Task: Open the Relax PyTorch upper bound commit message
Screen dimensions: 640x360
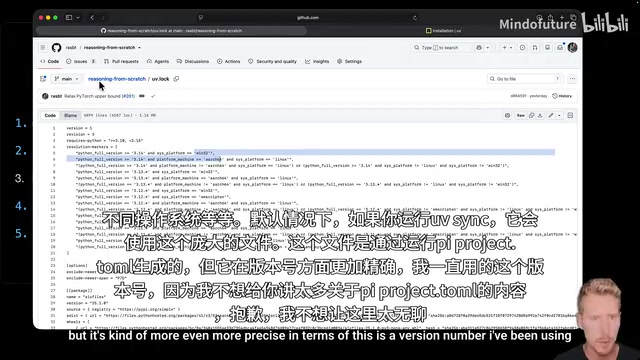Action: pos(92,96)
